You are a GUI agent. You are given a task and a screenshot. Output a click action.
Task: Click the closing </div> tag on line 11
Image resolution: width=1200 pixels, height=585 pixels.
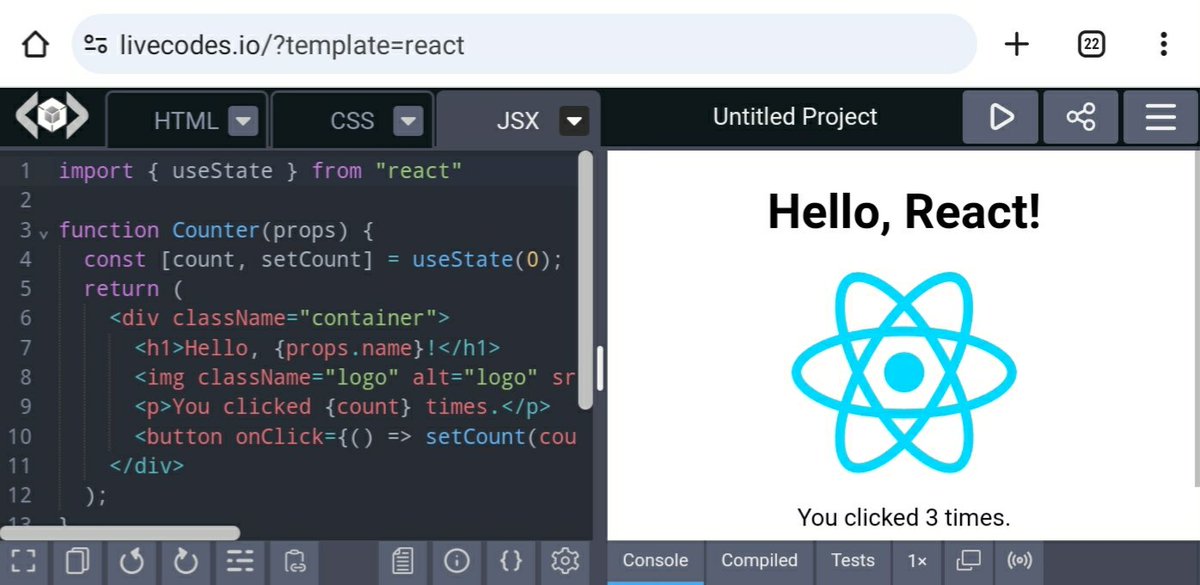147,466
